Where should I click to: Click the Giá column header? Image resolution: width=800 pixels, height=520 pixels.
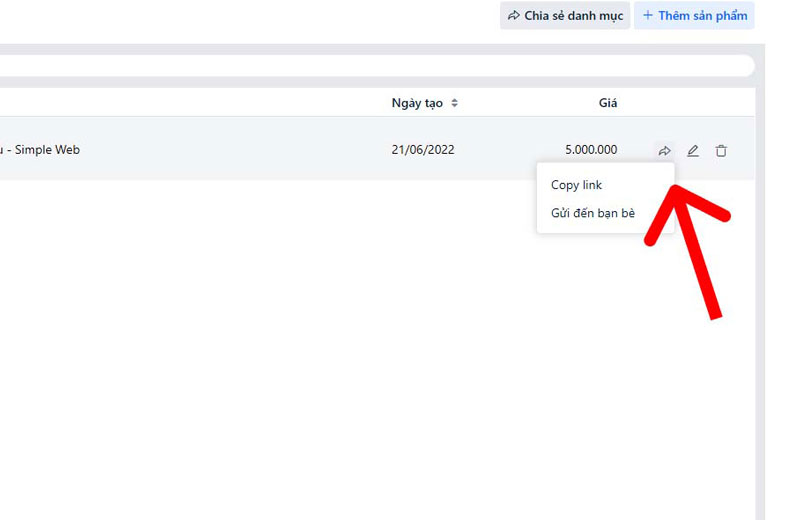pos(607,103)
